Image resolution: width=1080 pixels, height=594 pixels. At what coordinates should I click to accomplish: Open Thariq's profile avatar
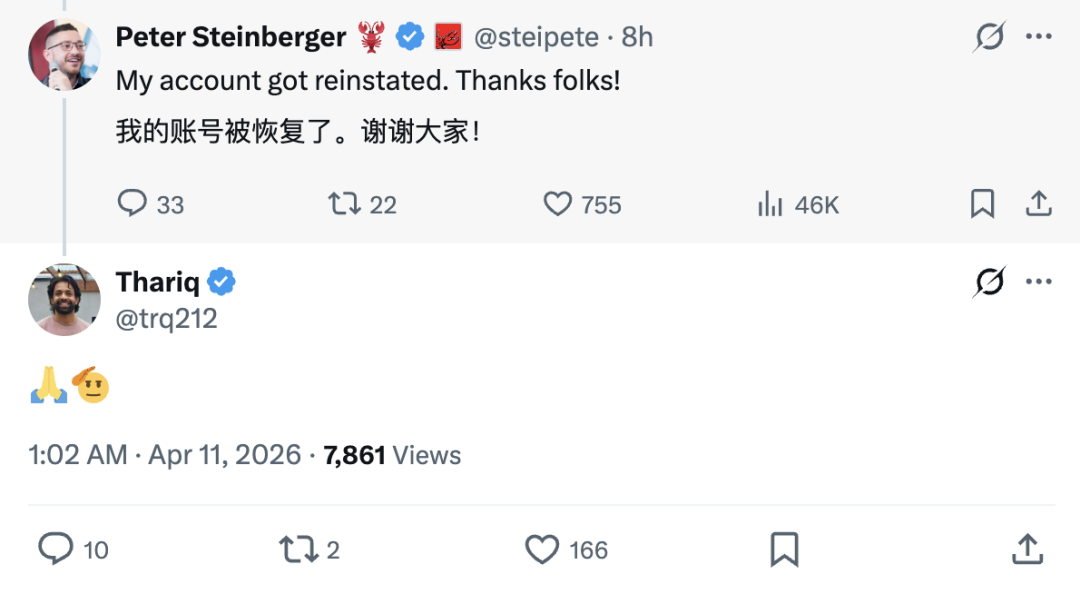[x=64, y=299]
